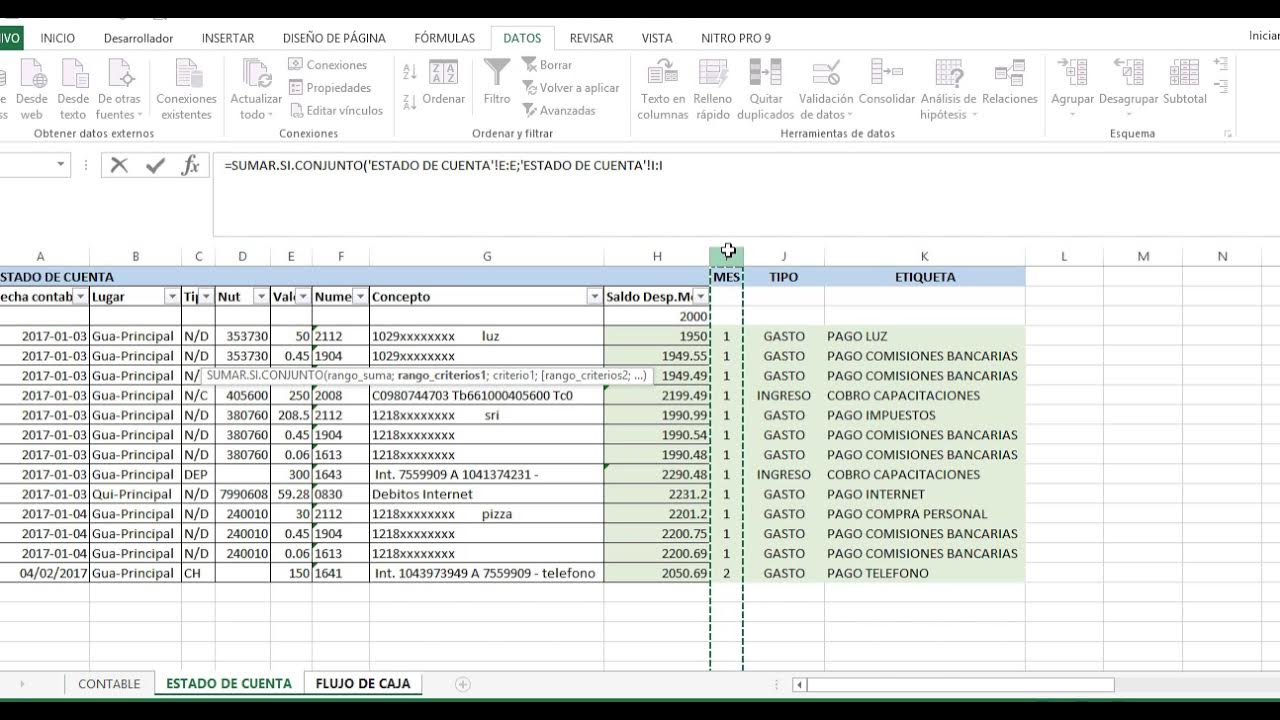Open the CONTABLE sheet tab
Image resolution: width=1280 pixels, height=720 pixels.
click(x=109, y=684)
